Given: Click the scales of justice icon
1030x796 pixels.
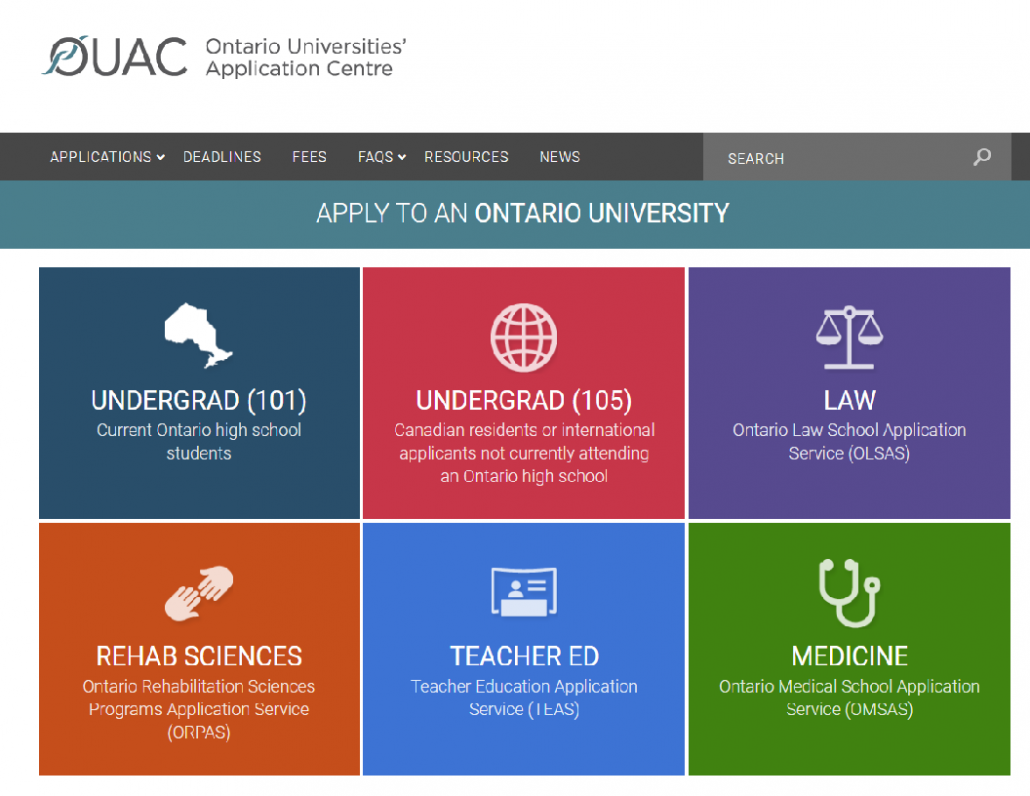Looking at the screenshot, I should tap(849, 337).
